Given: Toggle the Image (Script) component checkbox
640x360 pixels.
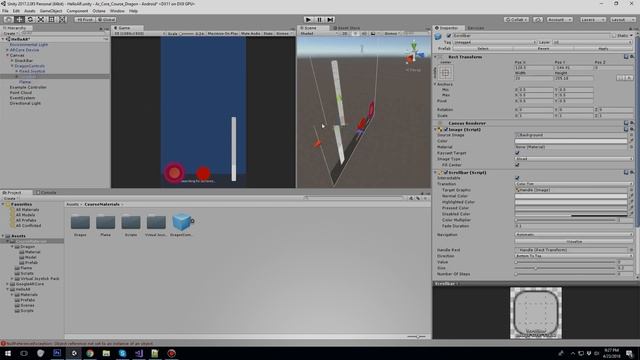Looking at the screenshot, I should click(x=446, y=129).
